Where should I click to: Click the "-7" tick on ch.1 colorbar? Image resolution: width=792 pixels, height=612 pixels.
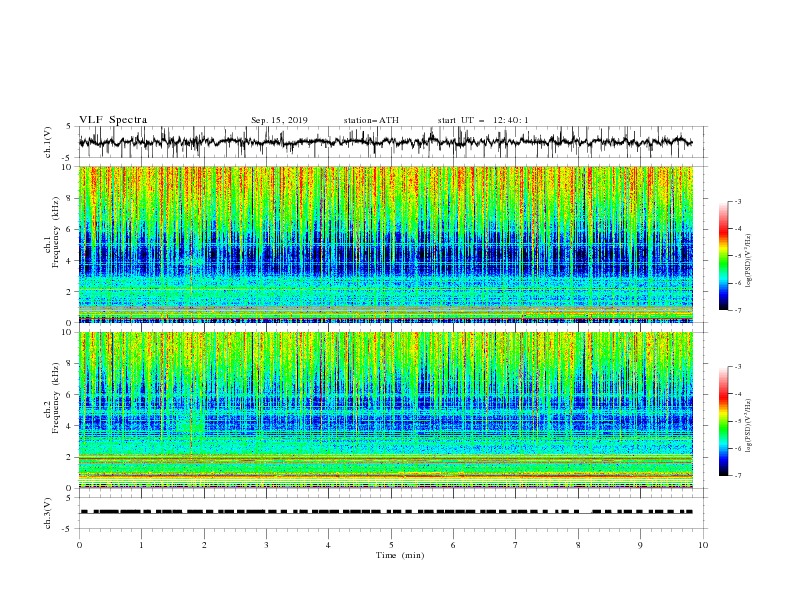[737, 310]
